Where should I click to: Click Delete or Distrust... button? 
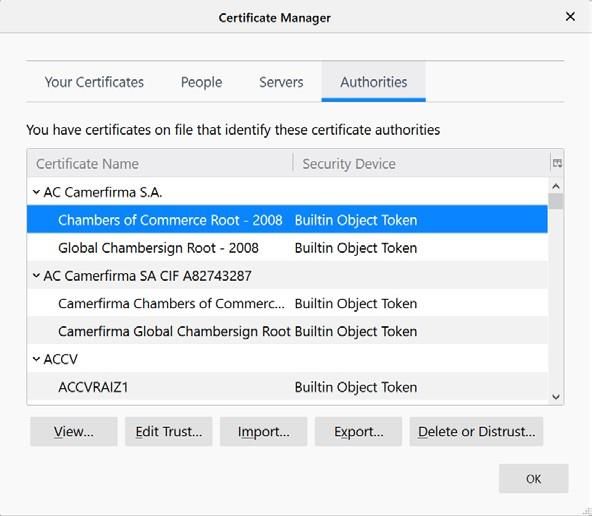point(476,431)
